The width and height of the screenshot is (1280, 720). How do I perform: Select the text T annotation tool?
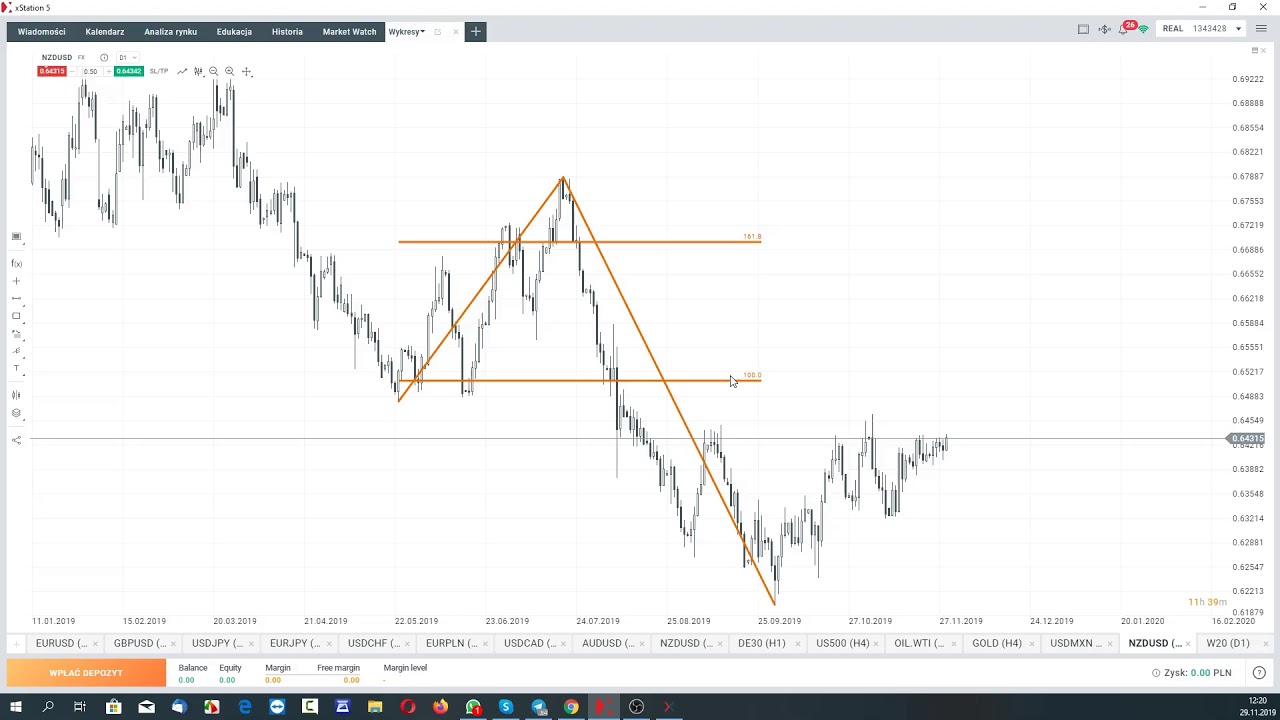click(16, 369)
